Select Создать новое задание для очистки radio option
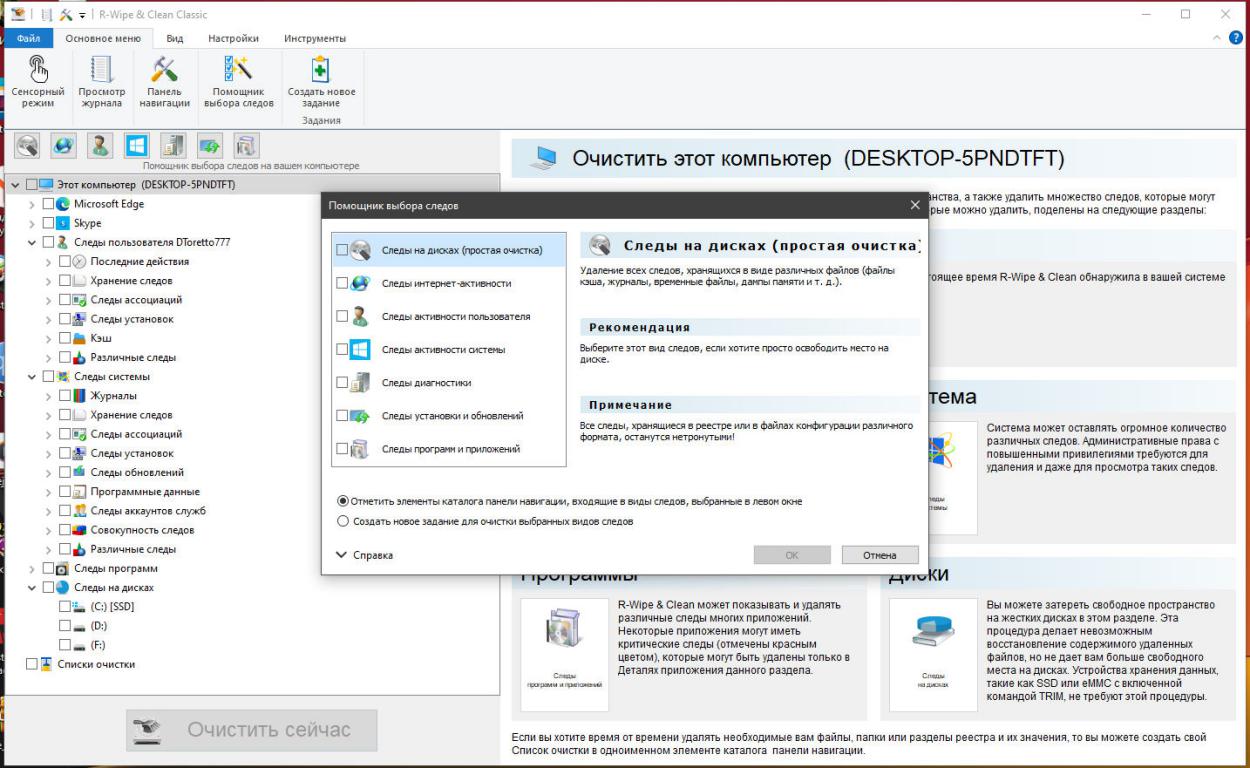 pyautogui.click(x=343, y=521)
